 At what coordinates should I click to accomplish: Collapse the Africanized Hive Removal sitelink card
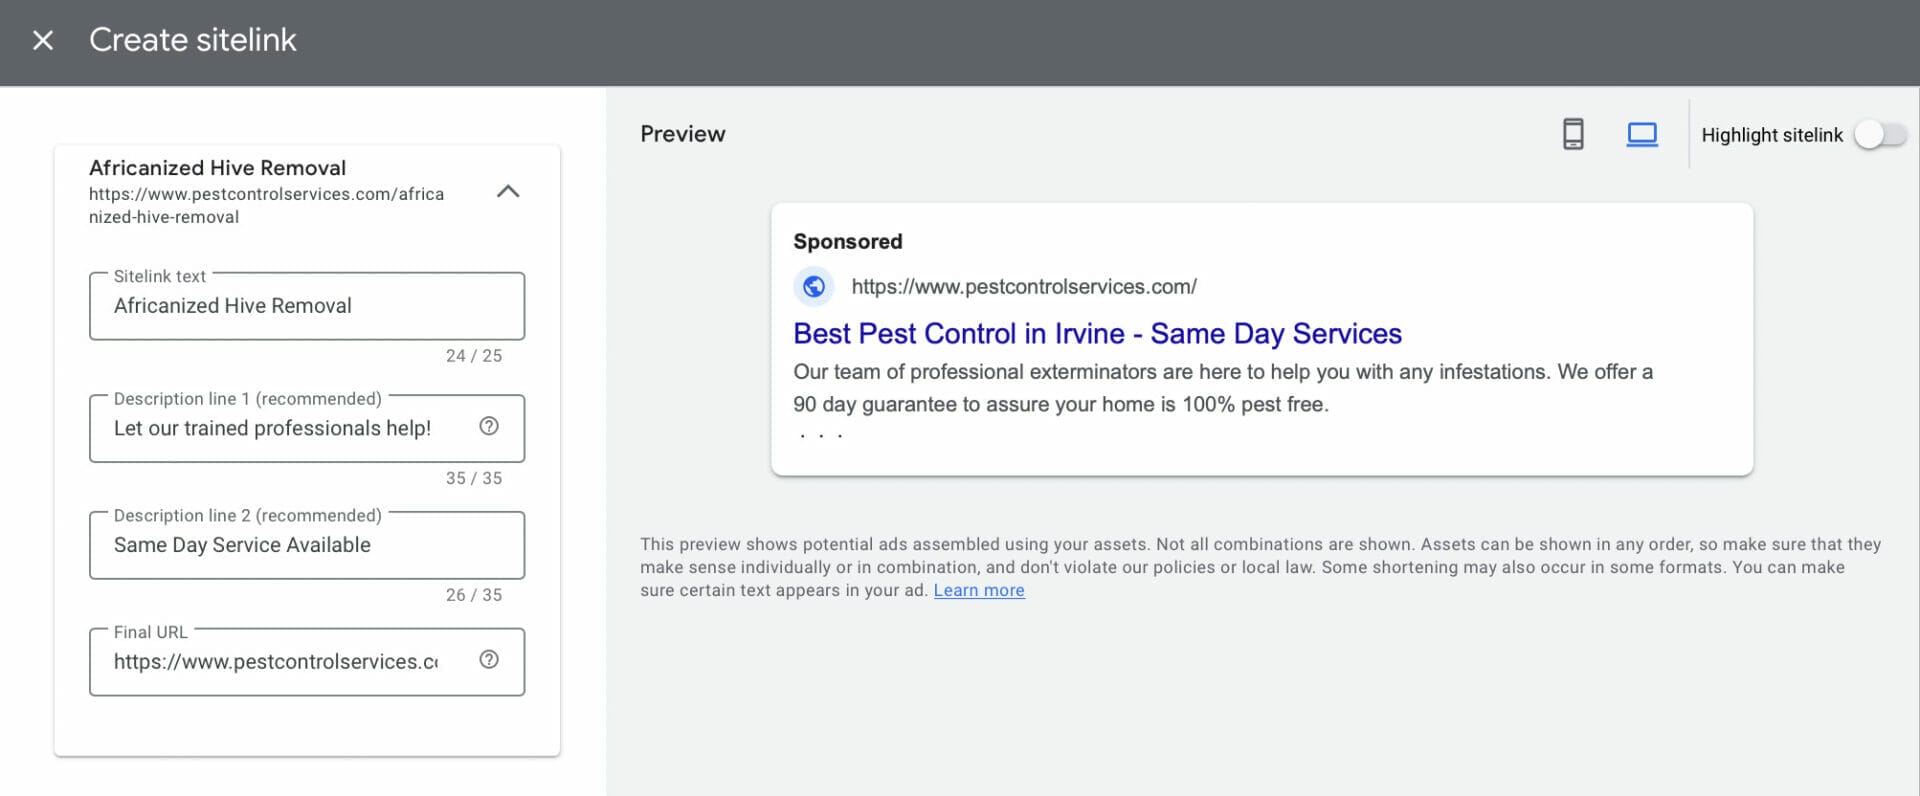click(x=508, y=191)
